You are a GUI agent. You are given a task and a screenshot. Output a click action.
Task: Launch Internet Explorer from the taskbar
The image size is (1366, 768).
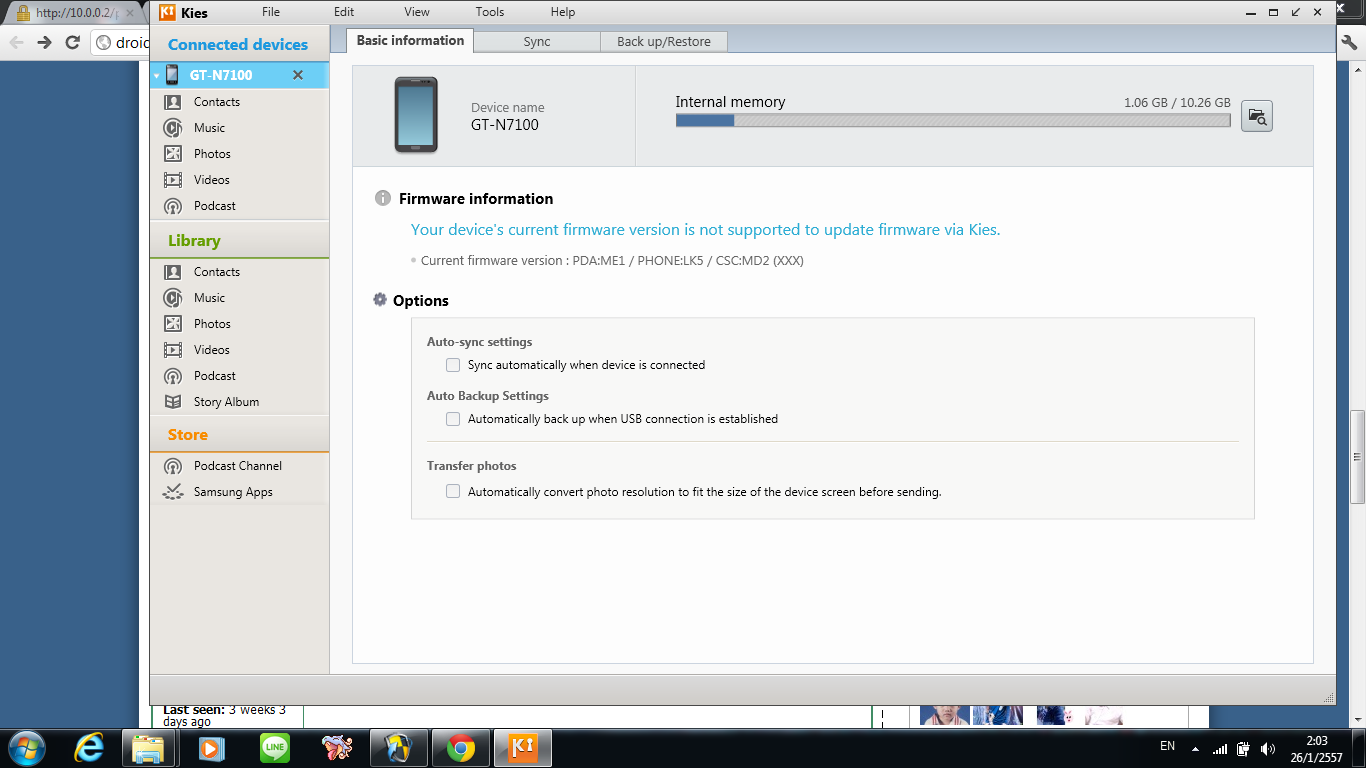point(89,747)
